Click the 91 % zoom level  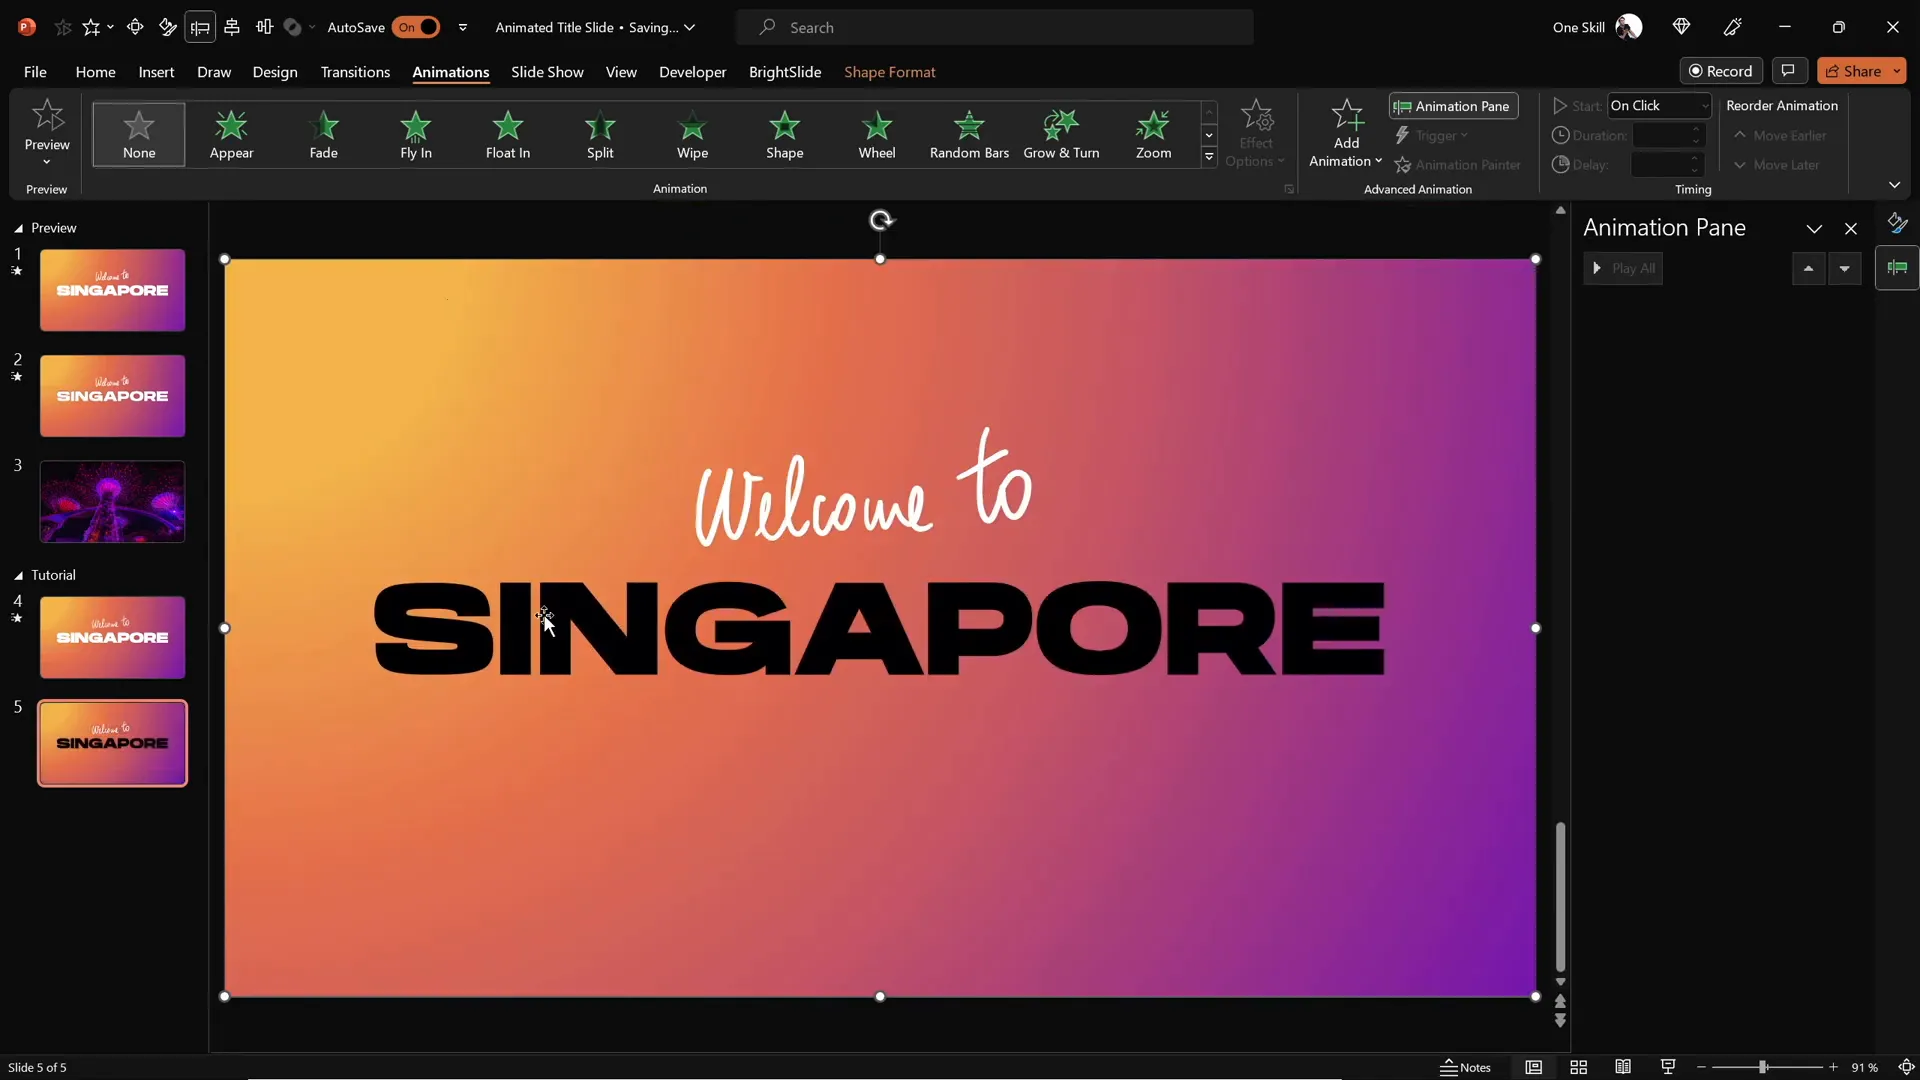click(1864, 1067)
